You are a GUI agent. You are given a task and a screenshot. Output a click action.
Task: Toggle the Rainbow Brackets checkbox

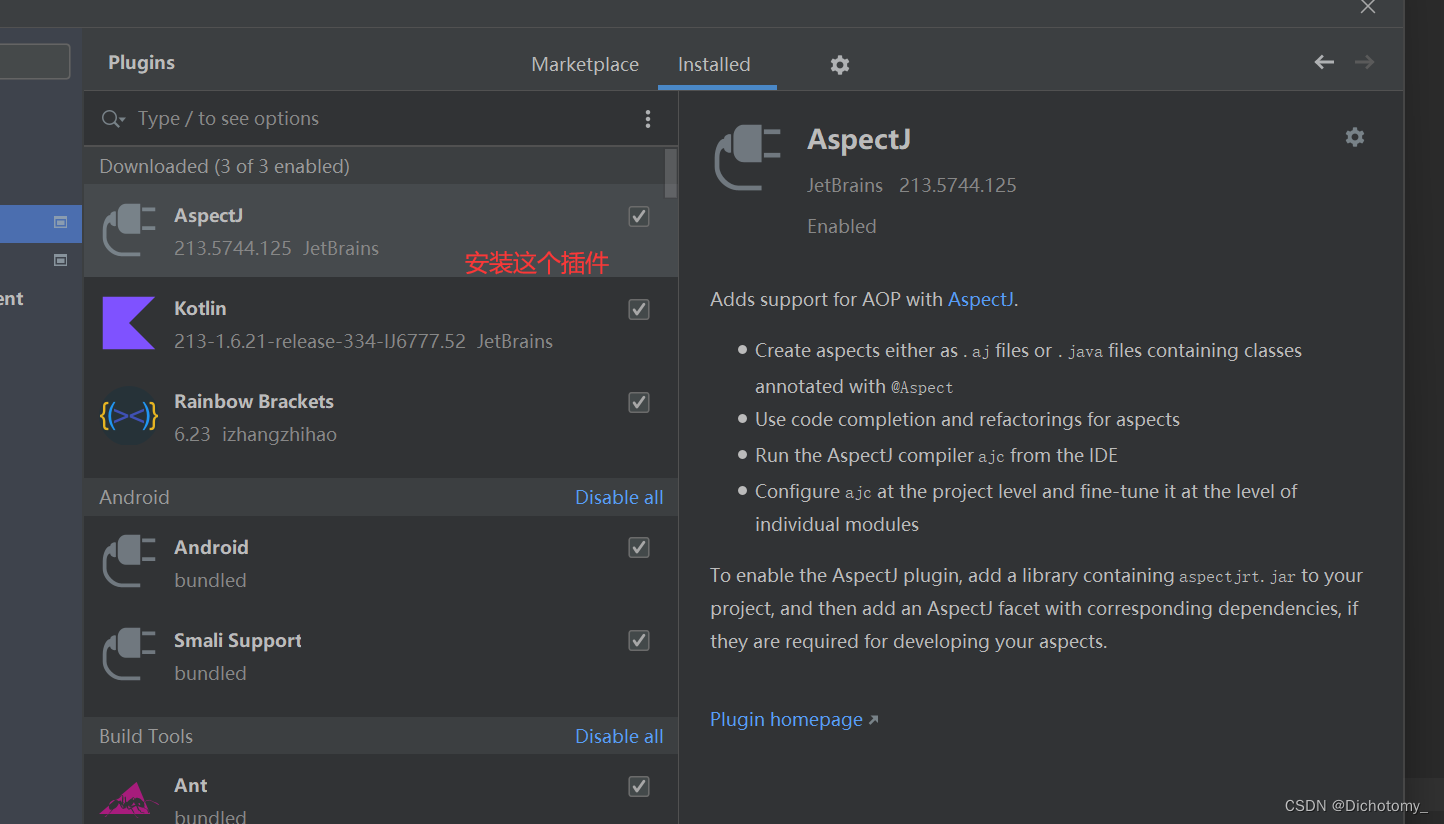tap(639, 402)
